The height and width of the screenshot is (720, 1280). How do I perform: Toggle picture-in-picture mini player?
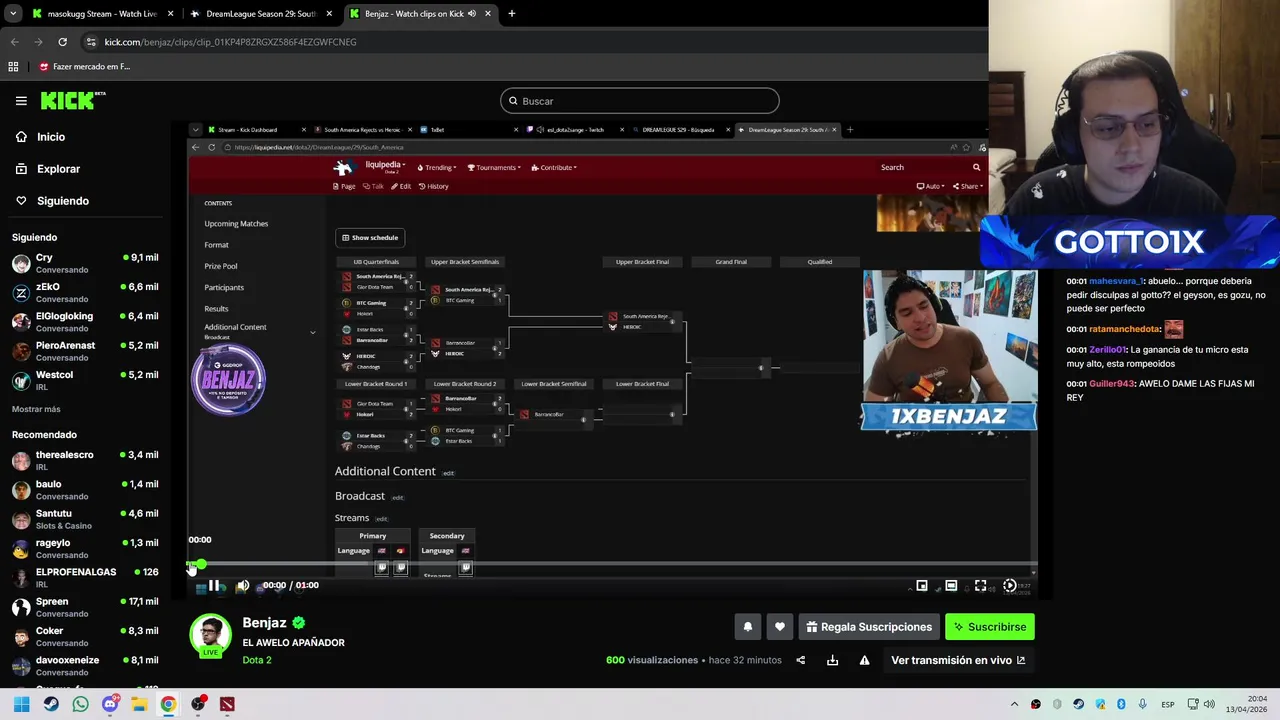point(922,586)
